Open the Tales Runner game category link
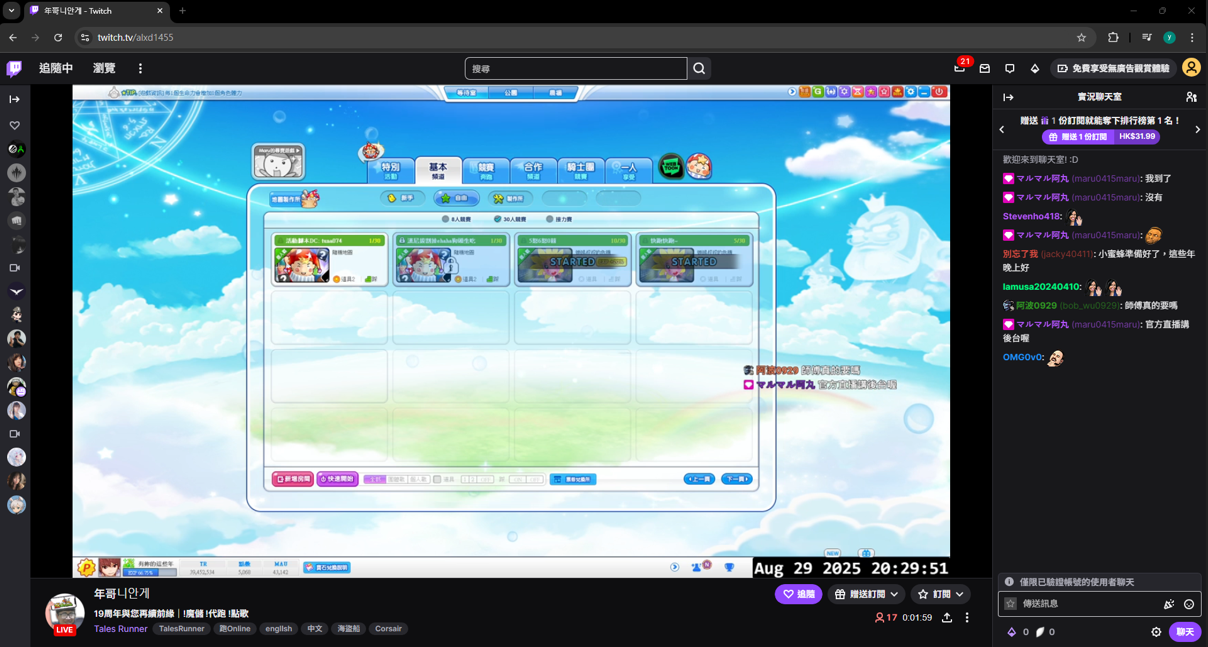This screenshot has height=647, width=1208. tap(120, 629)
